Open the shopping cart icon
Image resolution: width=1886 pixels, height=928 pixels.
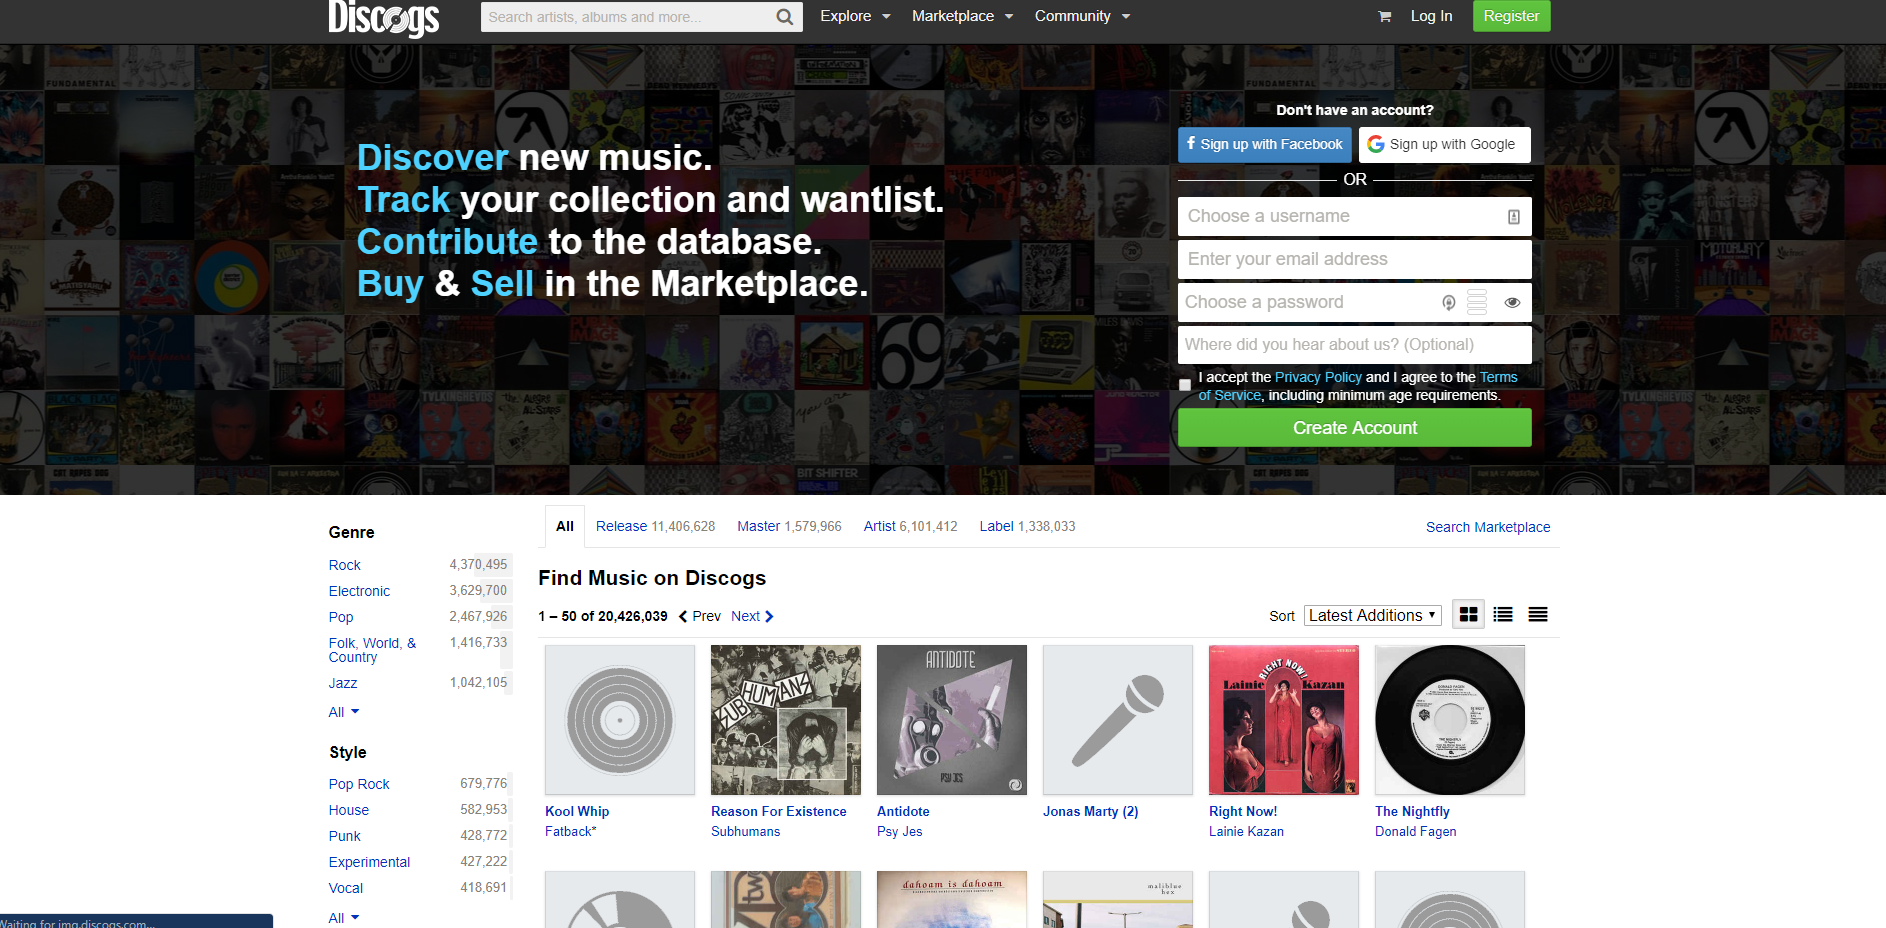1385,16
